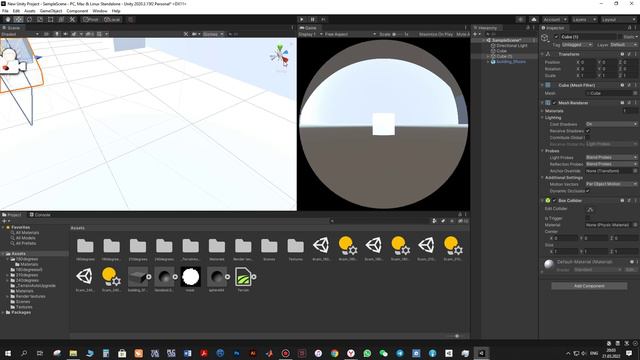Expand the Packages folder in Project tree
Screen dimensions: 640x360
point(3,312)
